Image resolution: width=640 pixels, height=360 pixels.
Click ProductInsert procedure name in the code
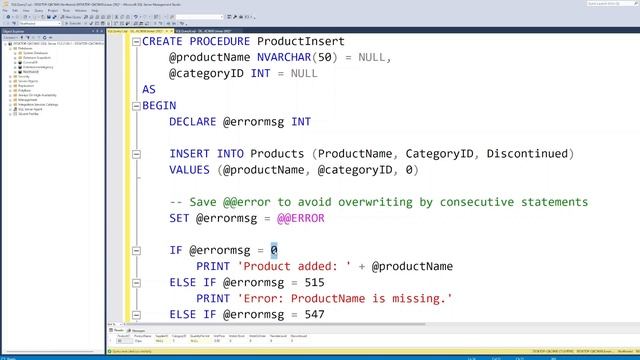coord(301,42)
